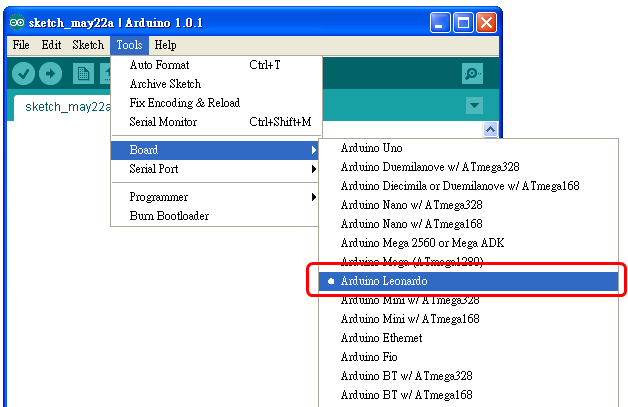The image size is (628, 407).
Task: Expand the Board submenu arrow
Action: click(x=314, y=150)
